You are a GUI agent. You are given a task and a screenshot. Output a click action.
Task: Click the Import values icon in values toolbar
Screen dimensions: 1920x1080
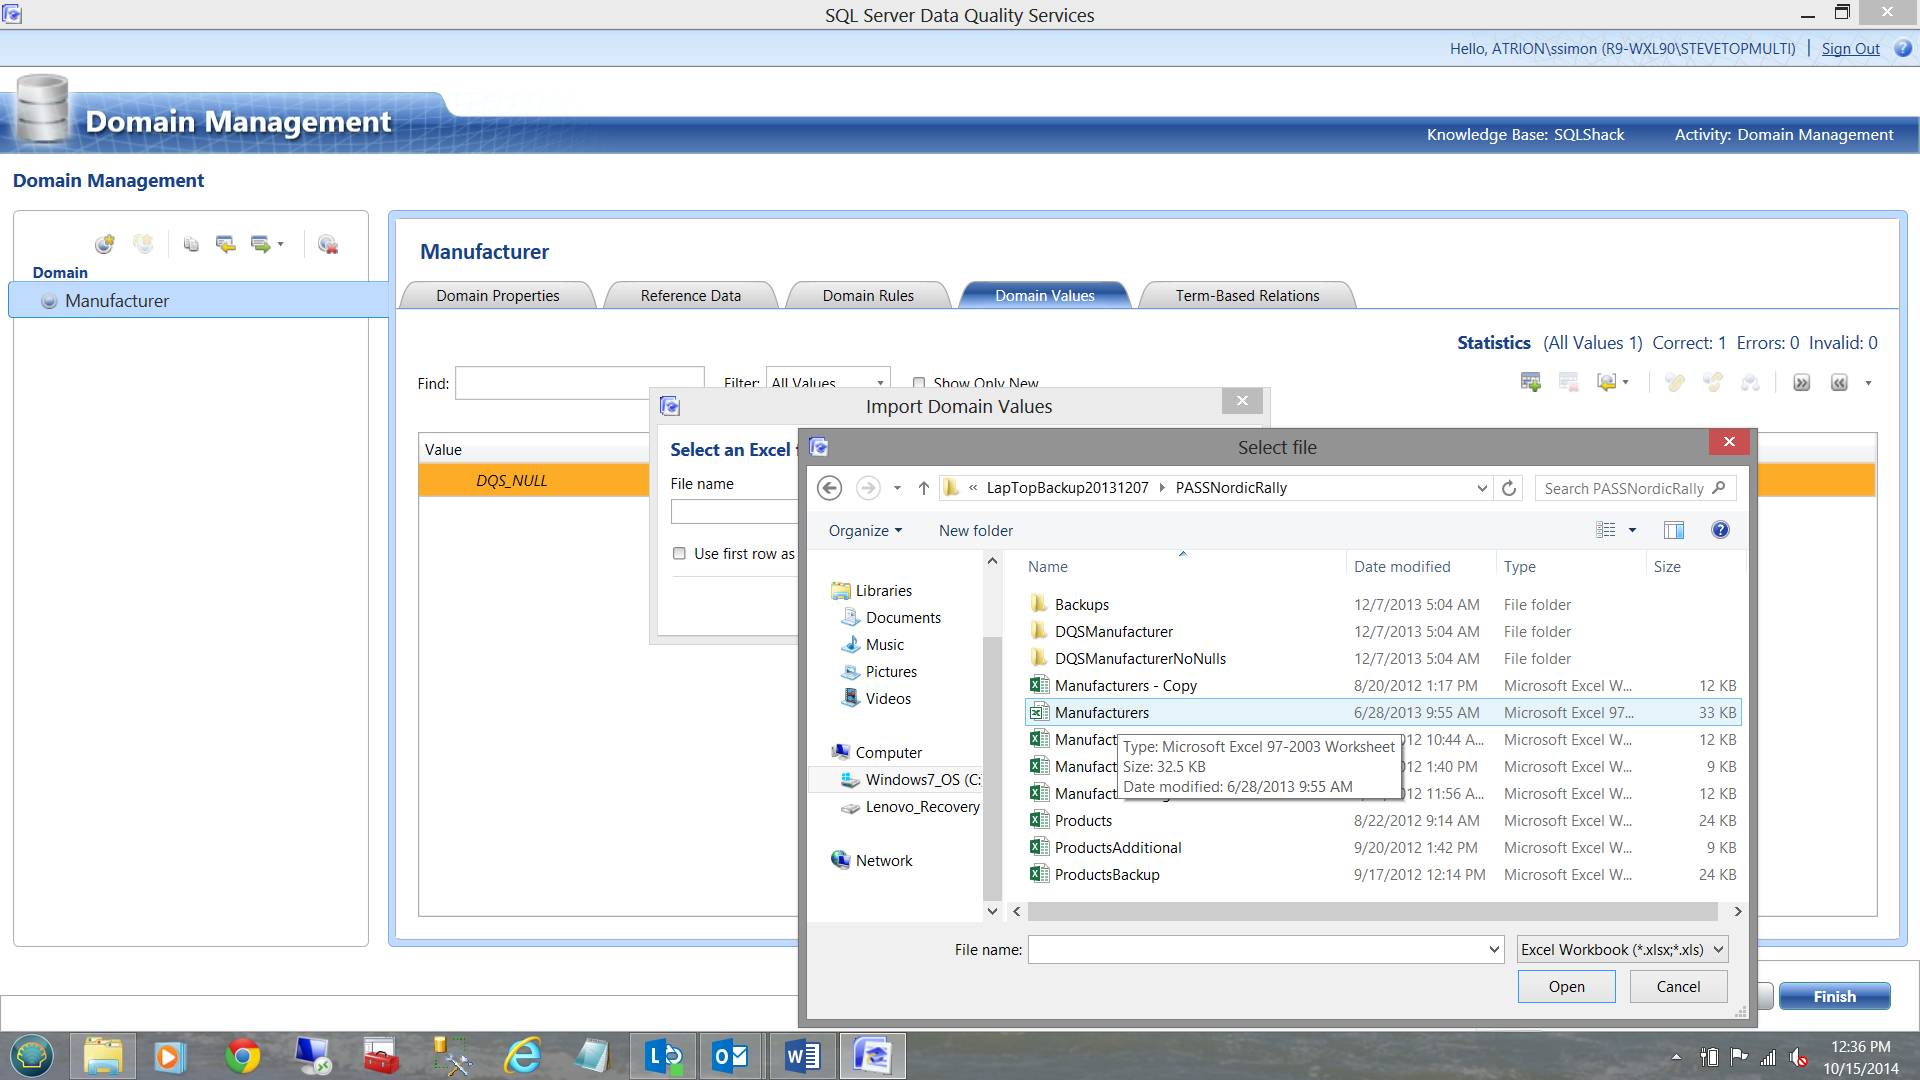pos(1606,382)
